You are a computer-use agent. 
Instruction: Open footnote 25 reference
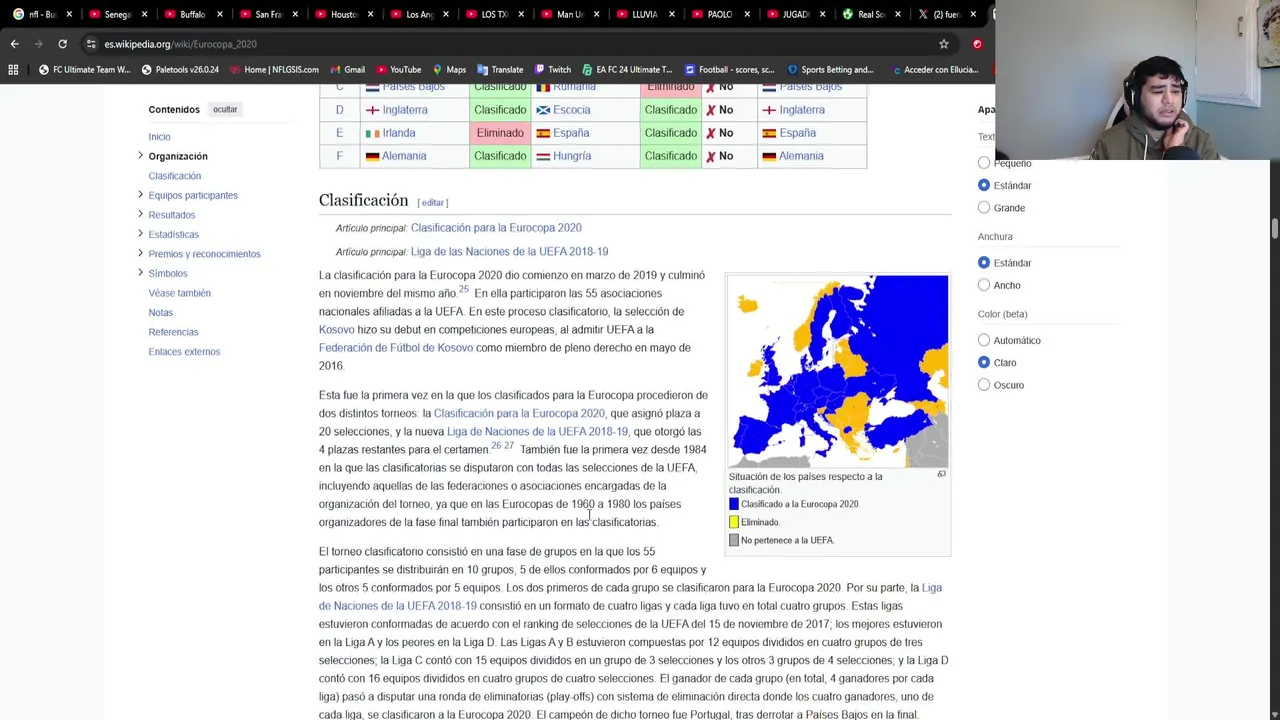pos(463,290)
